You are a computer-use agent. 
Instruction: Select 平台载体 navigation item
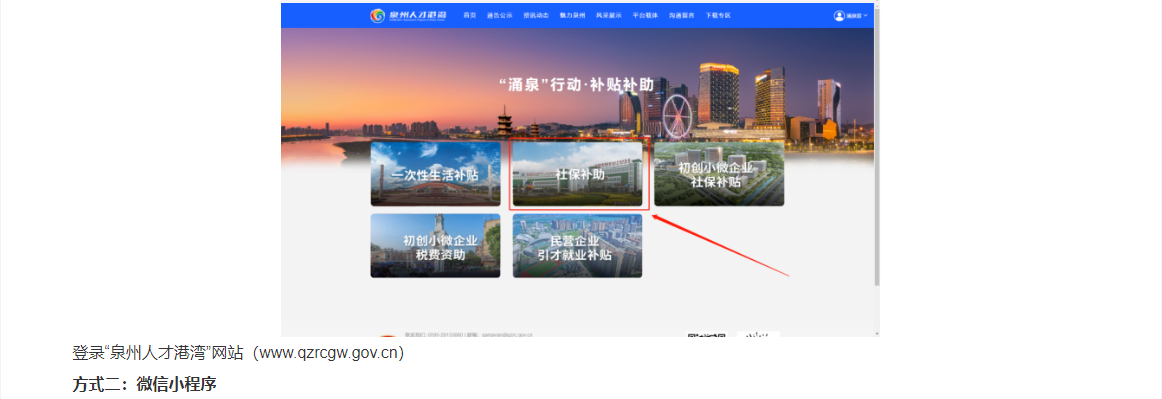(645, 16)
